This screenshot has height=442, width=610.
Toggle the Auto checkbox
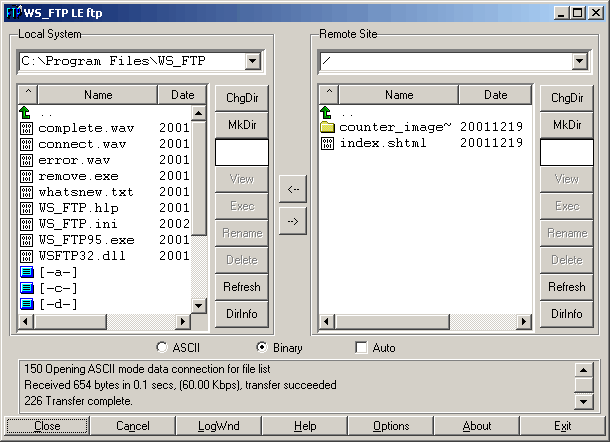pyautogui.click(x=361, y=347)
